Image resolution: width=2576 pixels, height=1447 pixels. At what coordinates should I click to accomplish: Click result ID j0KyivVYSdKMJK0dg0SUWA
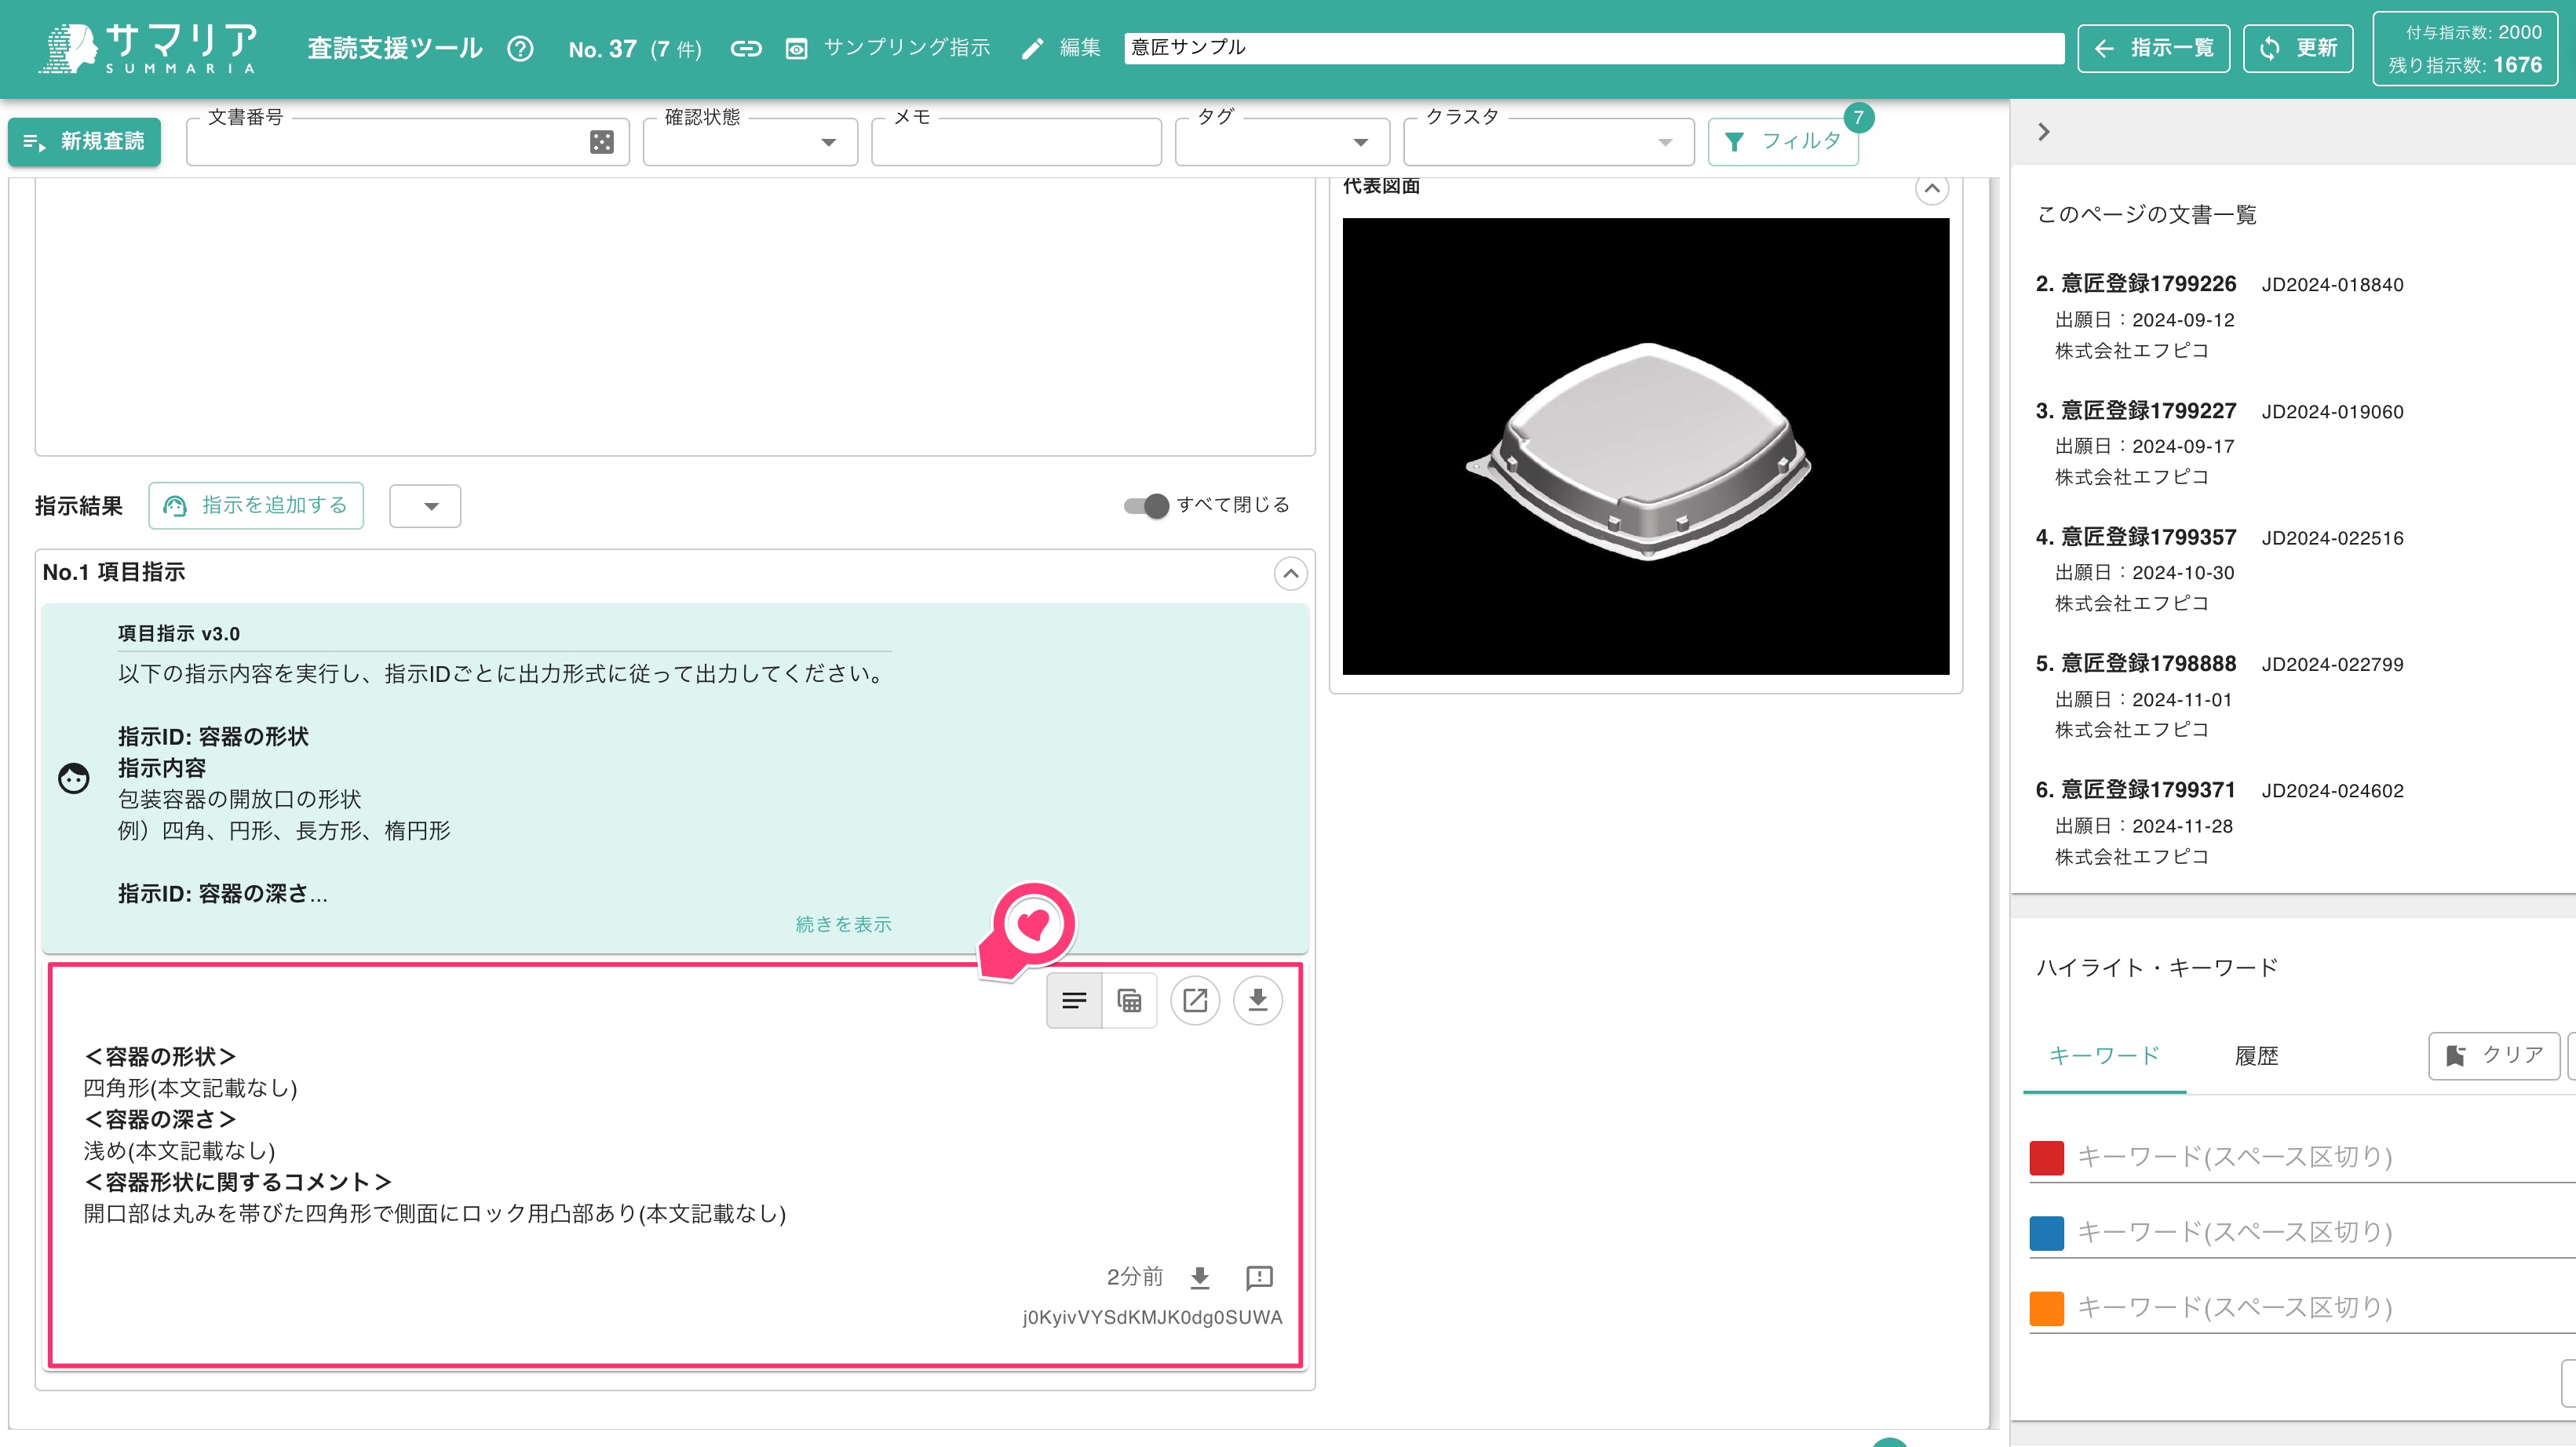click(x=1152, y=1317)
